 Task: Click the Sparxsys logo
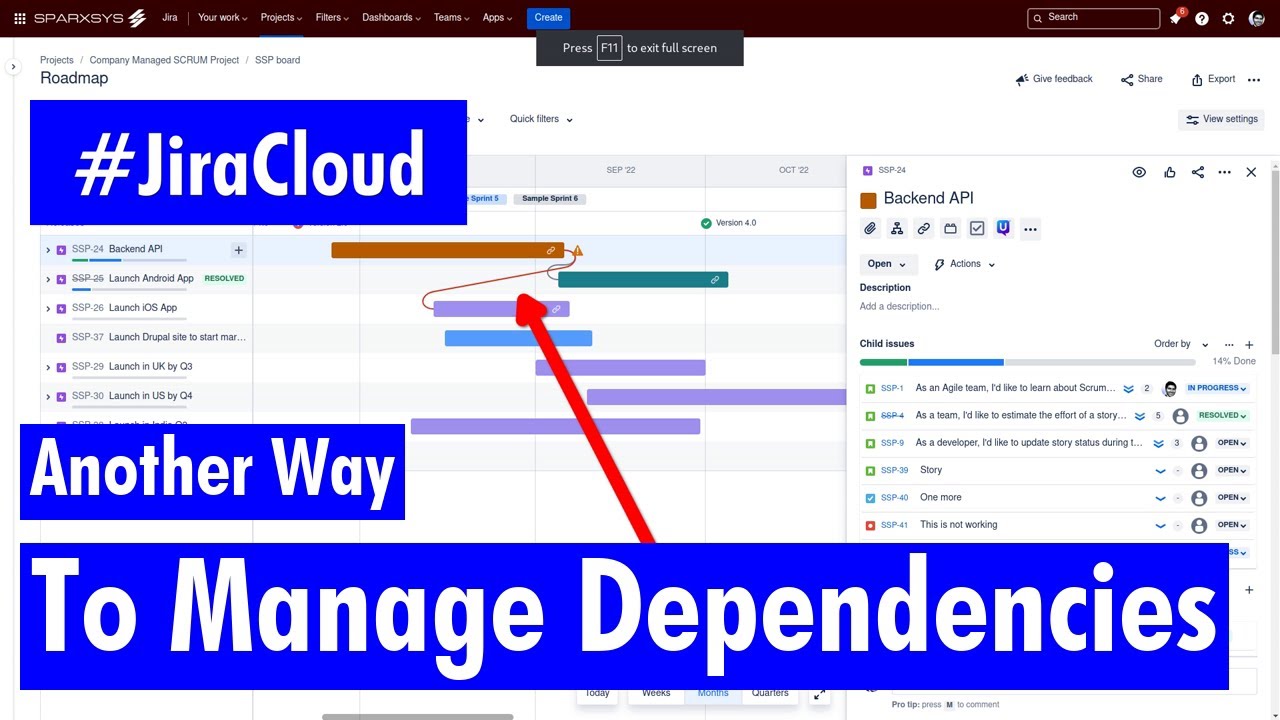90,18
